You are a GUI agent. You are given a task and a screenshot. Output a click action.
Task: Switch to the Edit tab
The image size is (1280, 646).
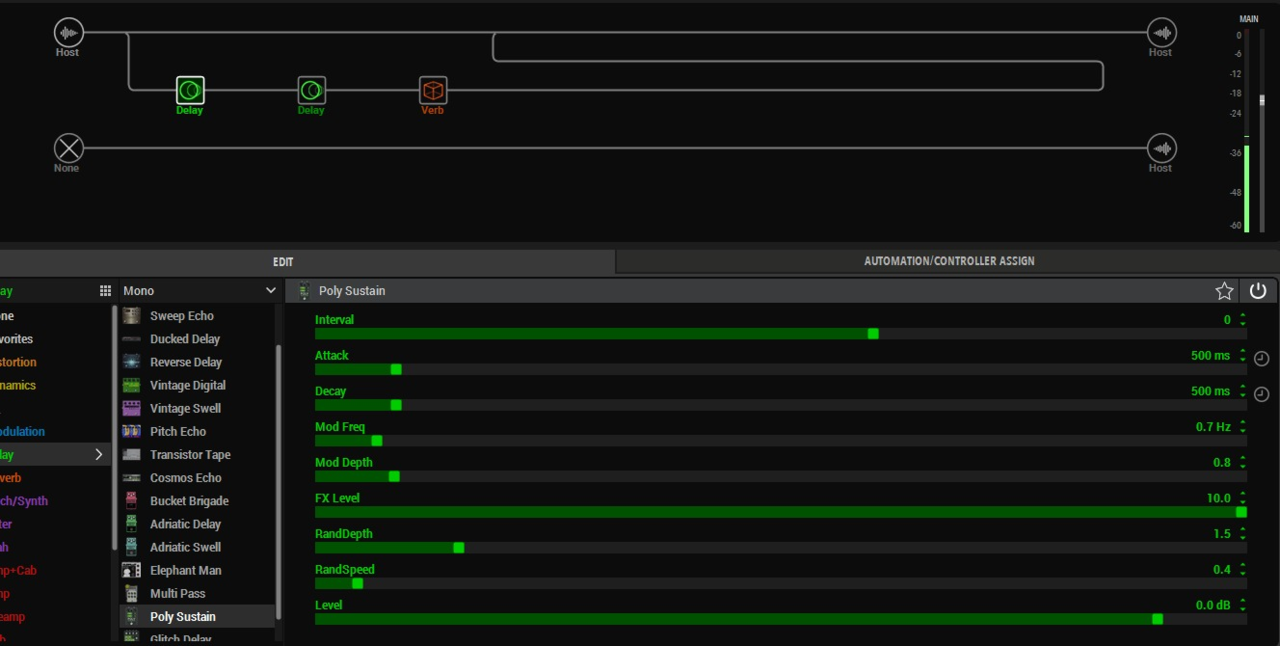(x=283, y=262)
